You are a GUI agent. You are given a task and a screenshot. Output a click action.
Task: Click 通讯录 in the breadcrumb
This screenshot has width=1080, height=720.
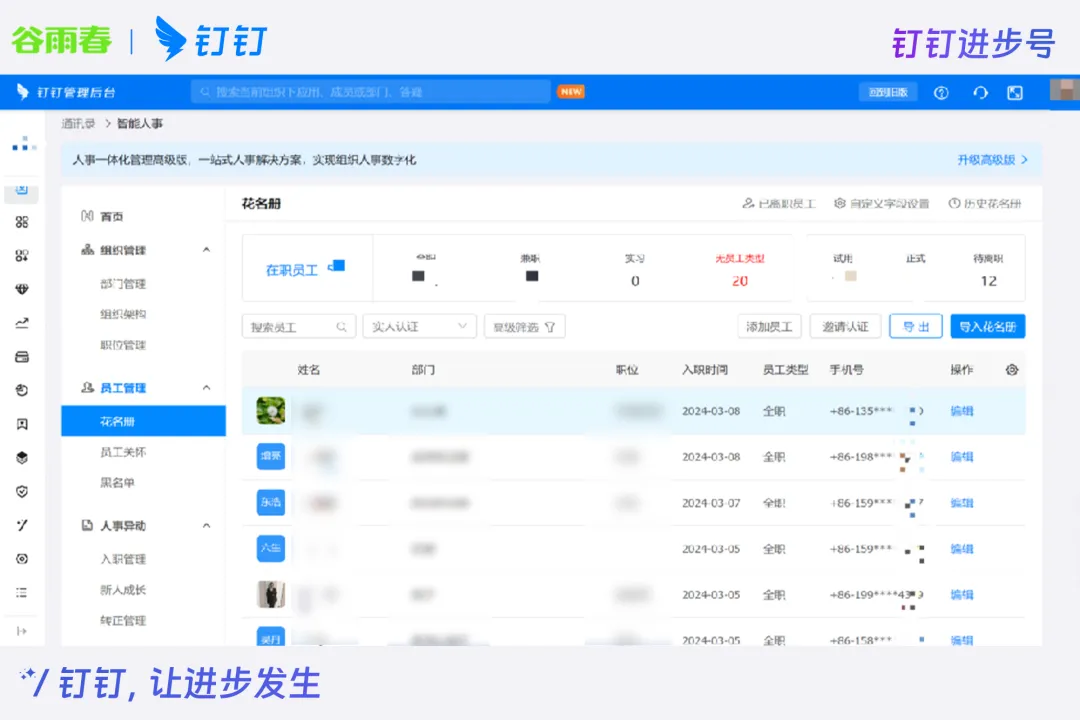pyautogui.click(x=79, y=124)
